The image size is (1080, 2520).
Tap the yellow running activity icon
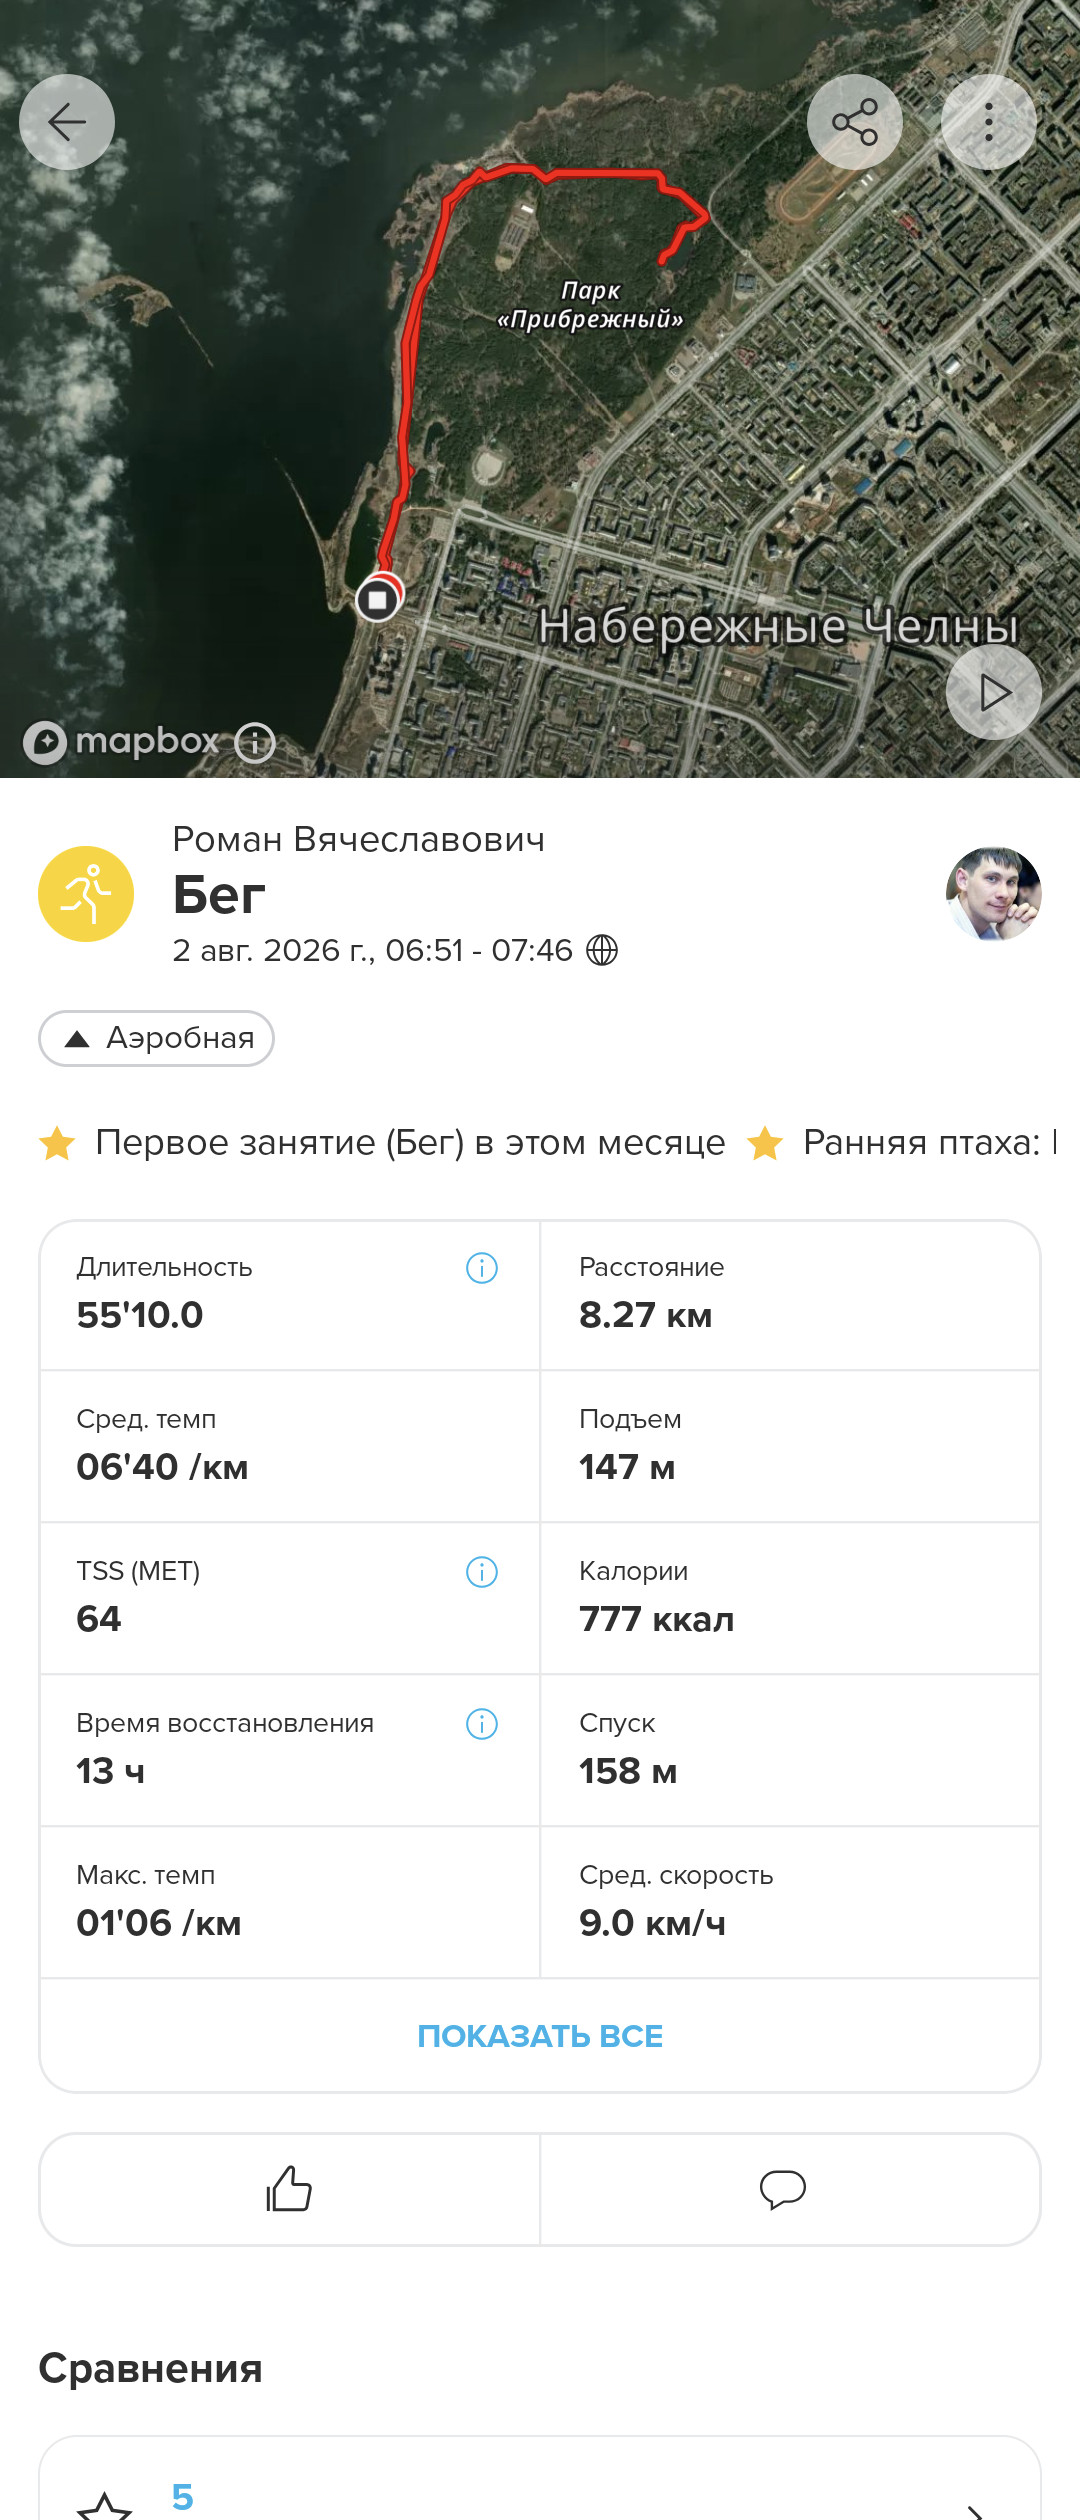point(86,894)
